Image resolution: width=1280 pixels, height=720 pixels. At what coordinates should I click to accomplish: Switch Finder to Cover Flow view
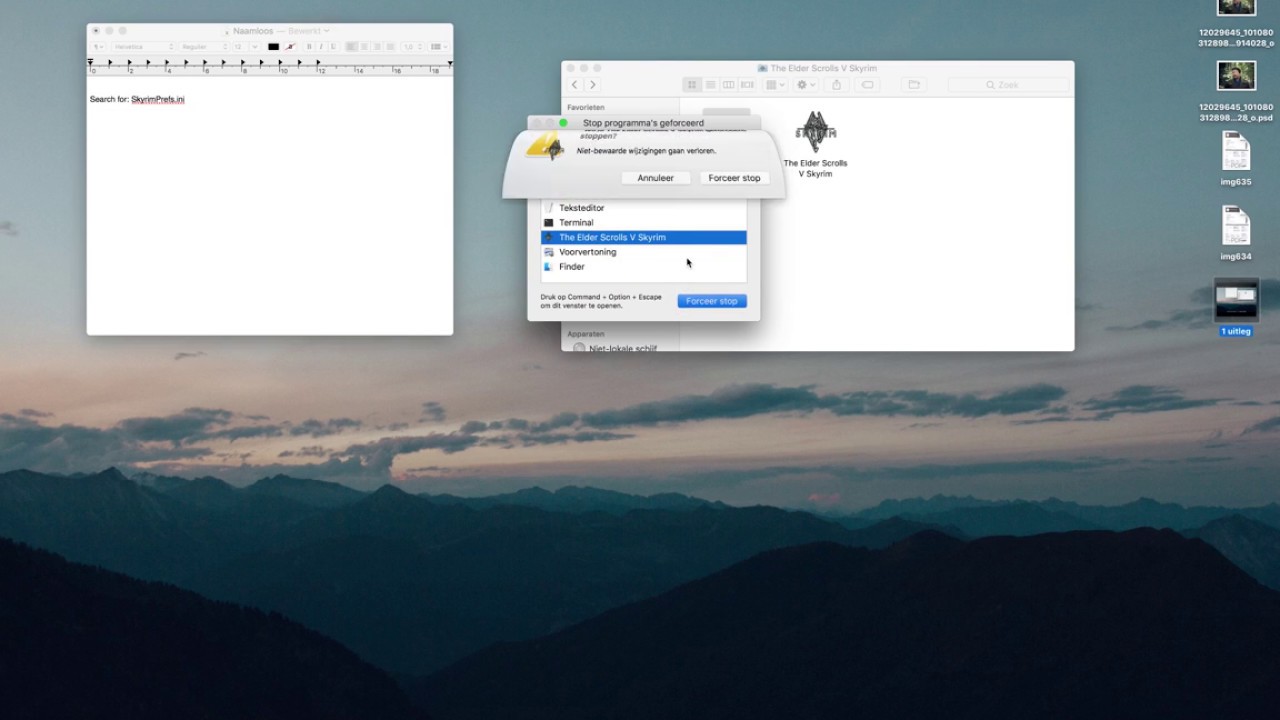click(x=747, y=85)
